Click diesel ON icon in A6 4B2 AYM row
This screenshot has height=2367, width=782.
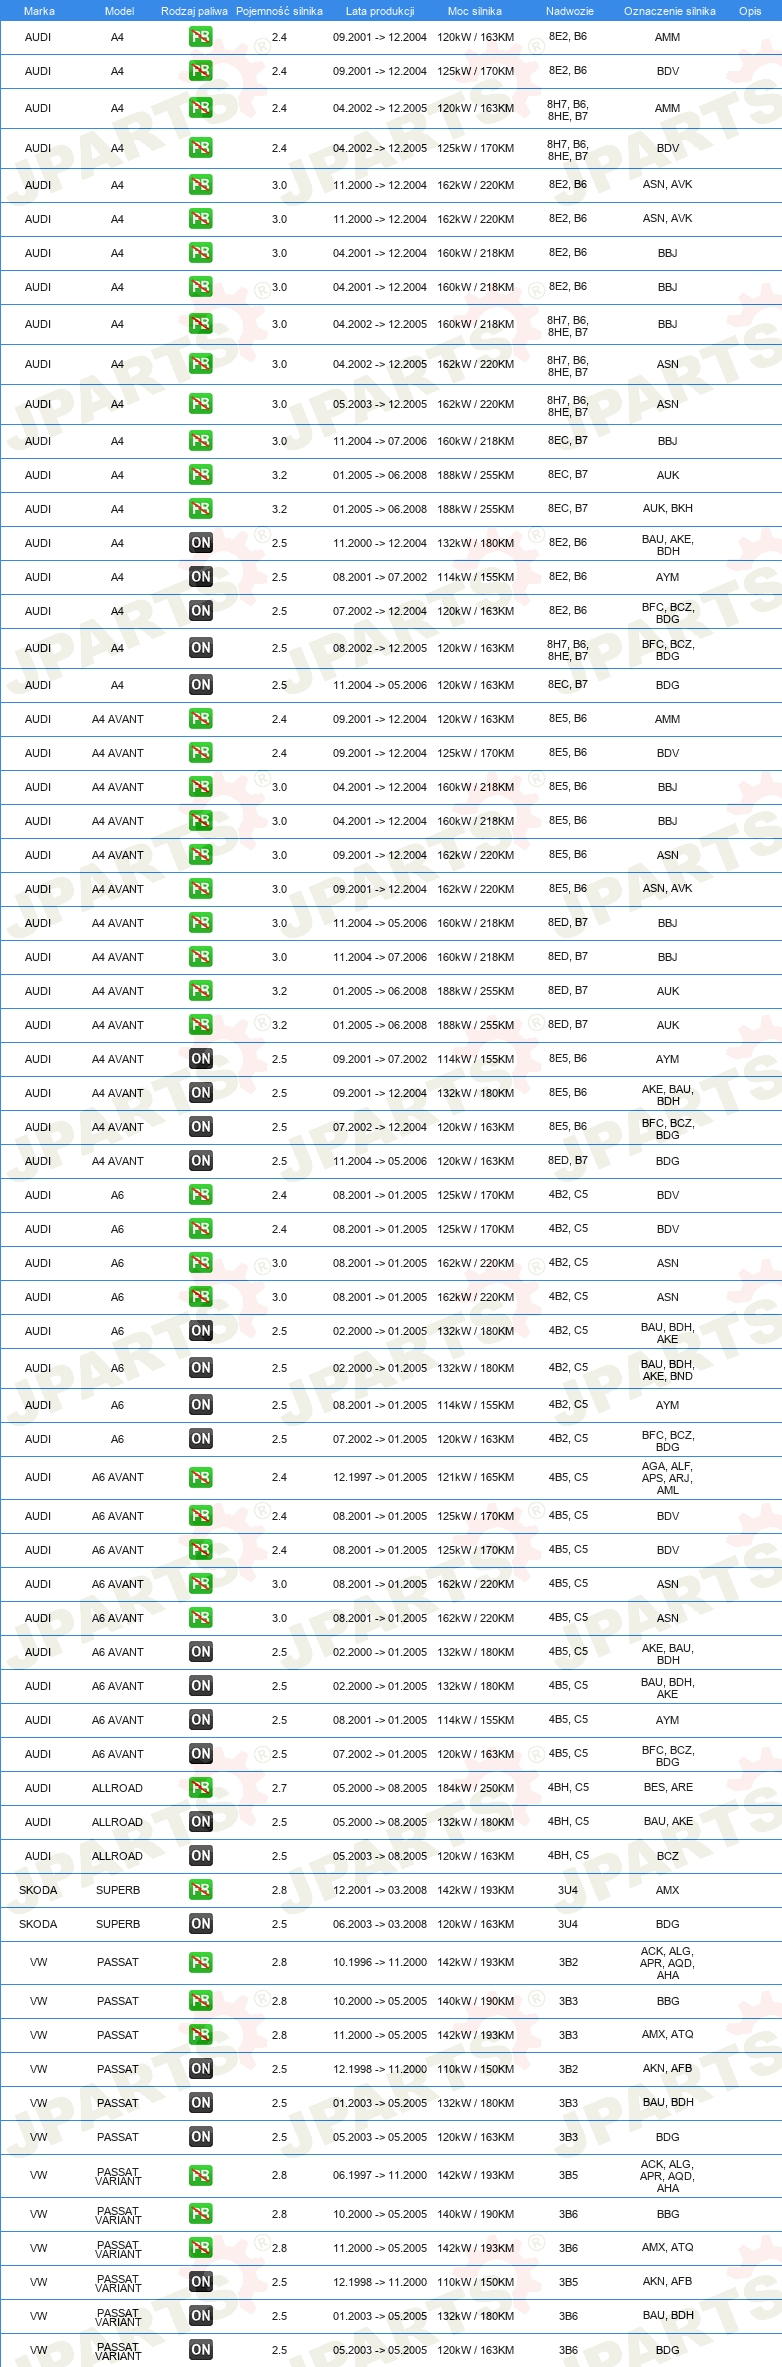[200, 1405]
